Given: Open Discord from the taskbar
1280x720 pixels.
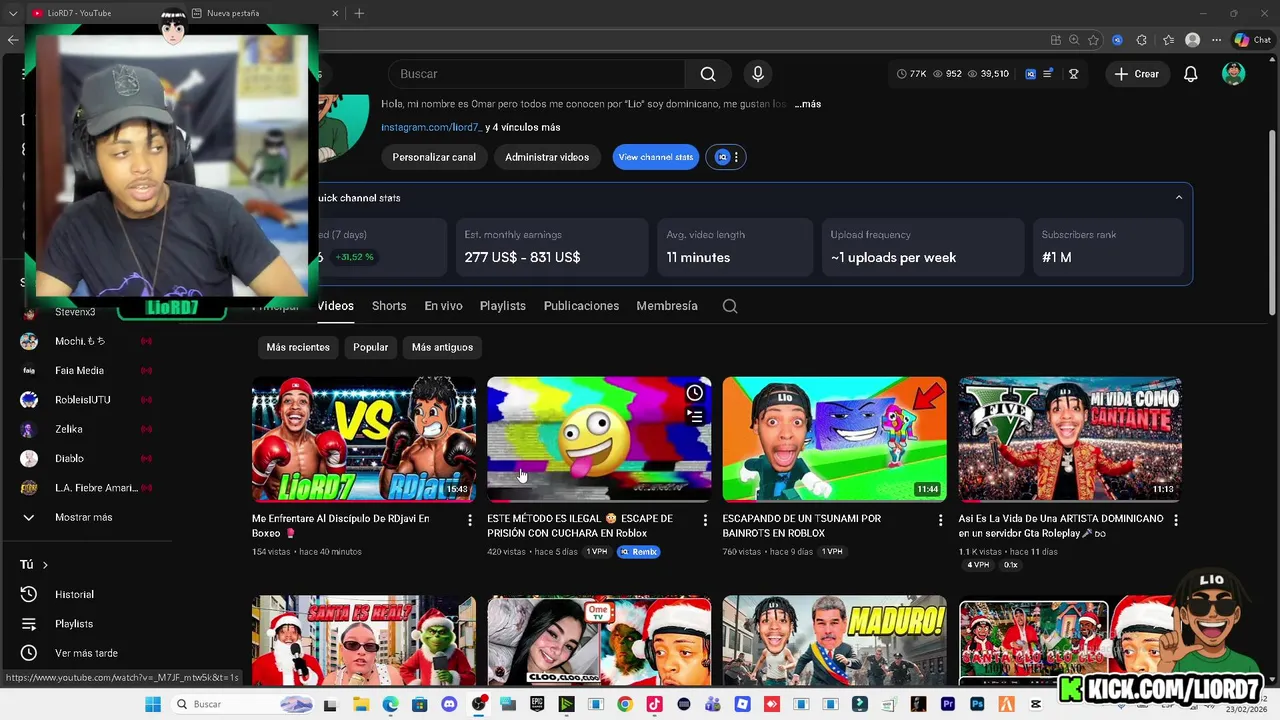Looking at the screenshot, I should (x=449, y=704).
